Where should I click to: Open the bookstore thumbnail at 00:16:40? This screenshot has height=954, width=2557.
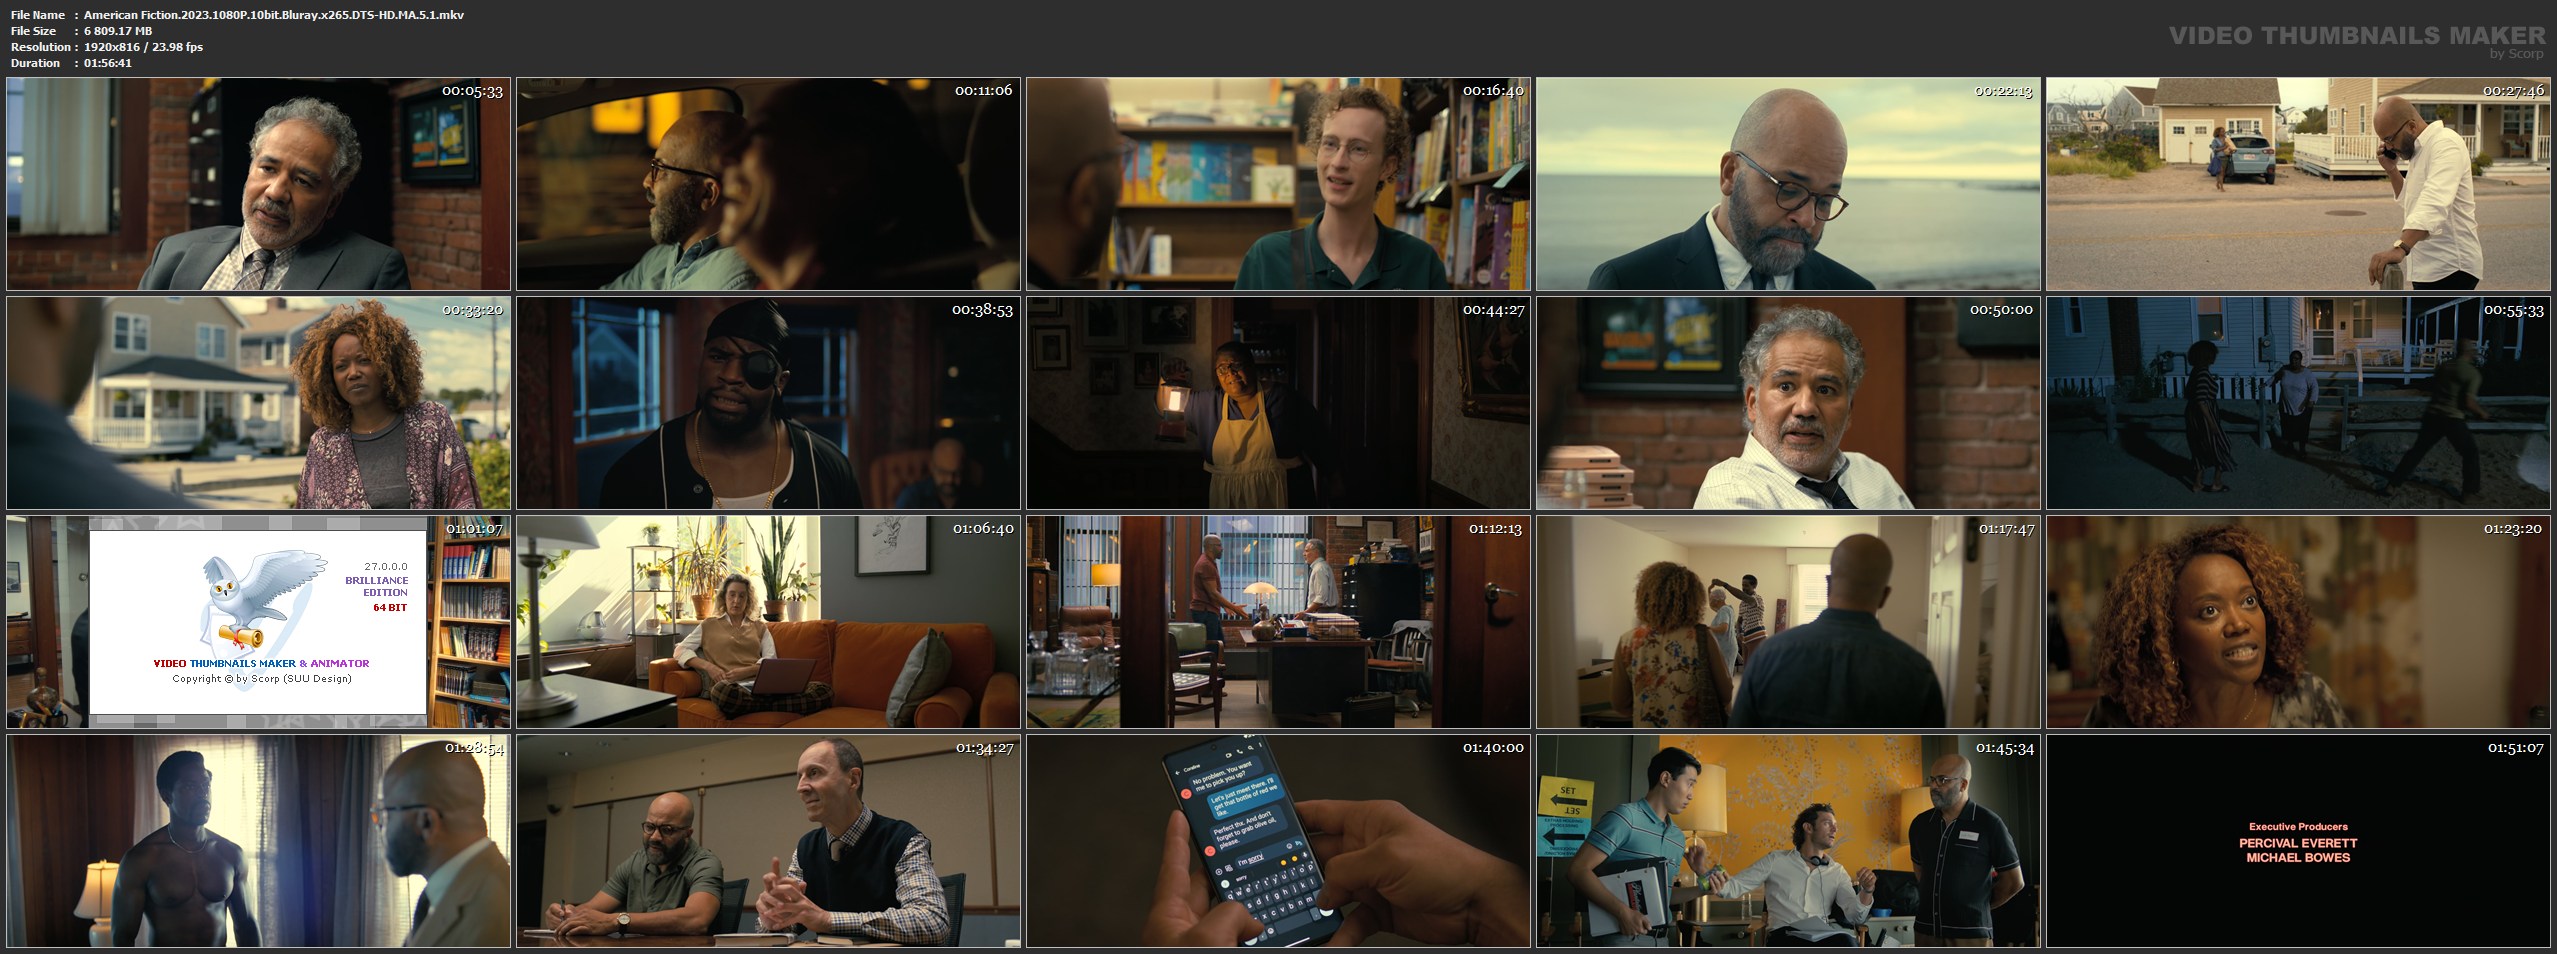click(x=1278, y=184)
